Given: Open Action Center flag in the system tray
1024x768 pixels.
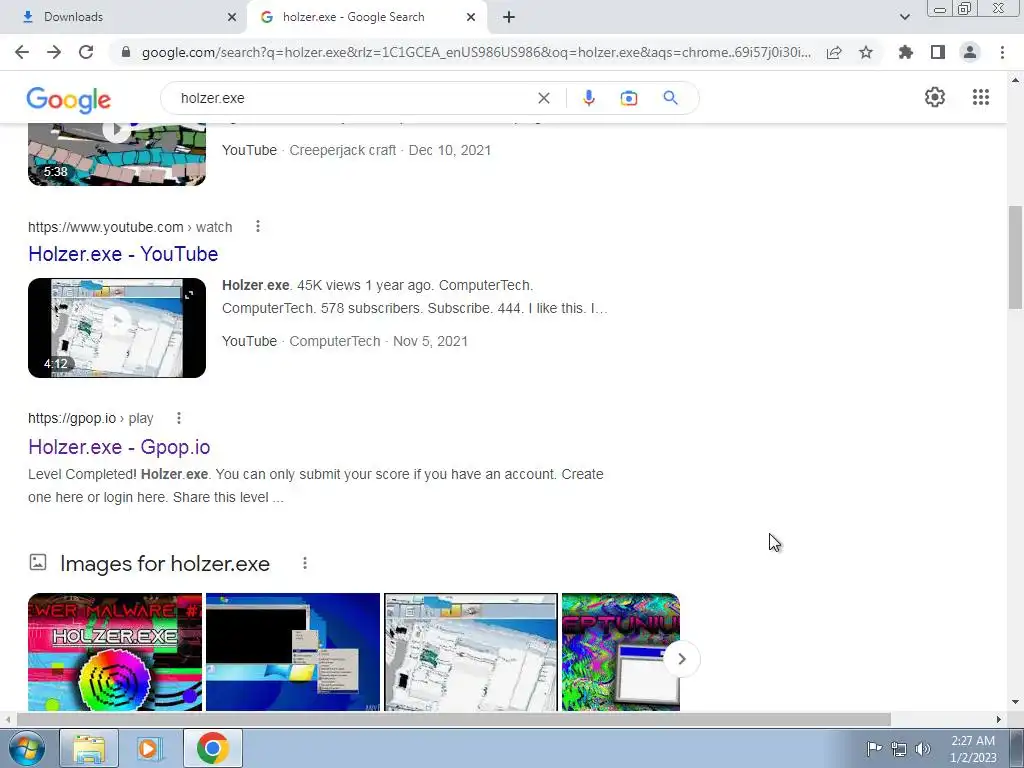Looking at the screenshot, I should [x=874, y=748].
